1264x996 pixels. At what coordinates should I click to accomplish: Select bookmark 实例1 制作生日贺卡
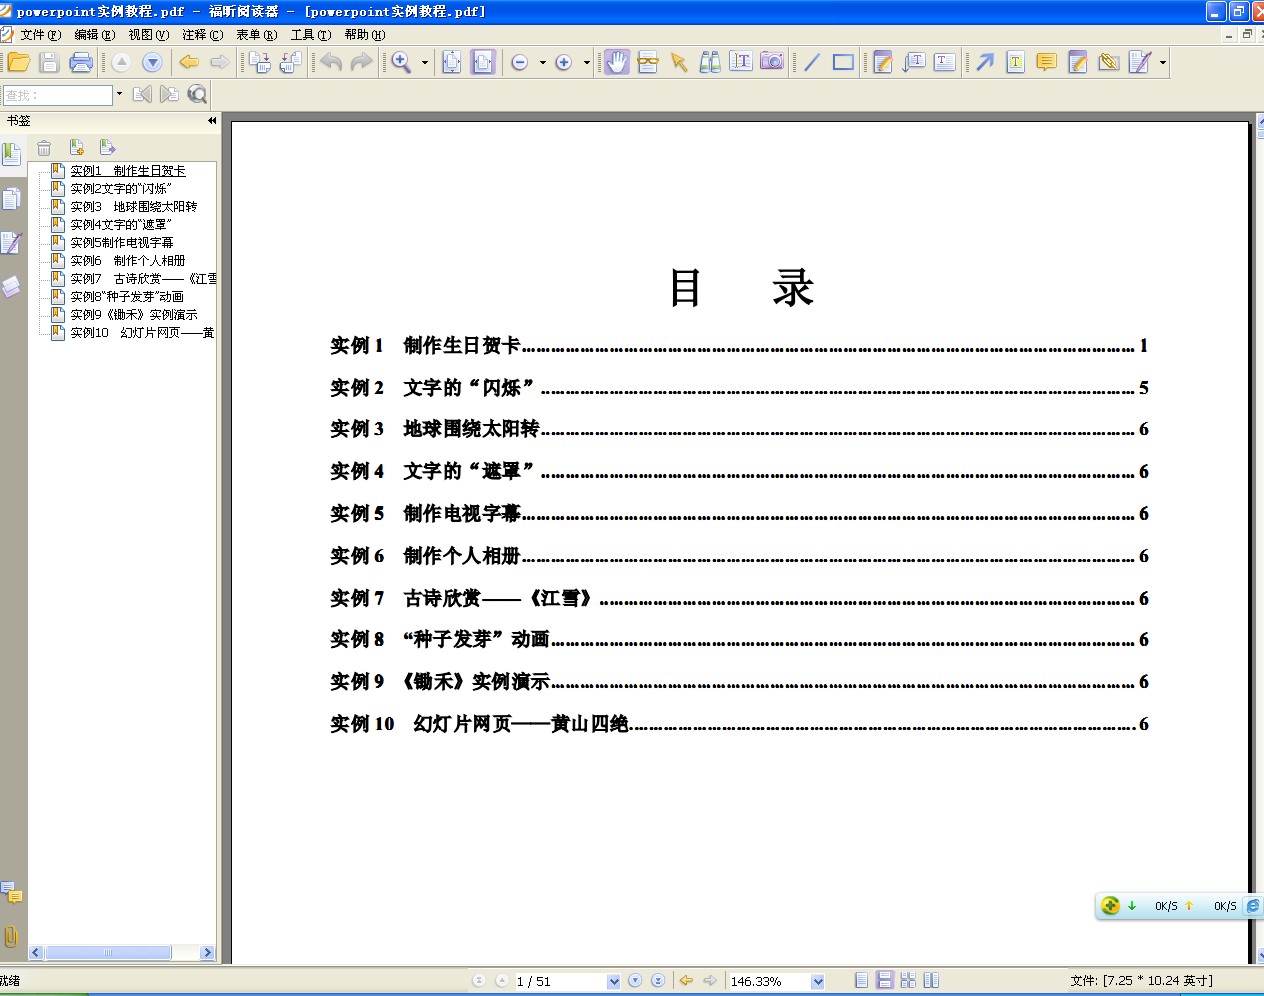(128, 171)
